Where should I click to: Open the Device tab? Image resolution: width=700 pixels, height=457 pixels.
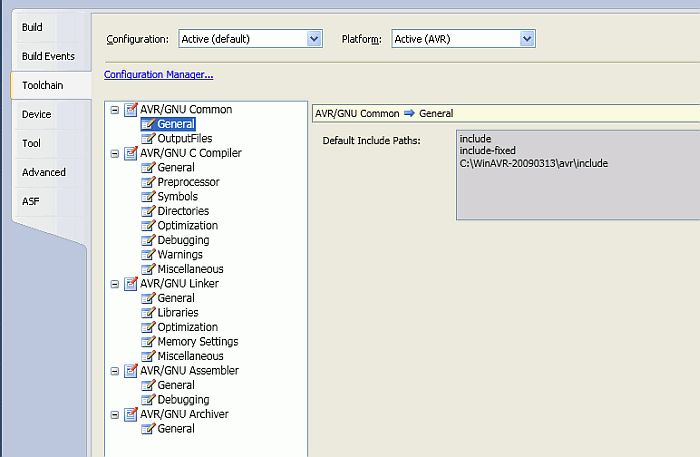pos(37,114)
